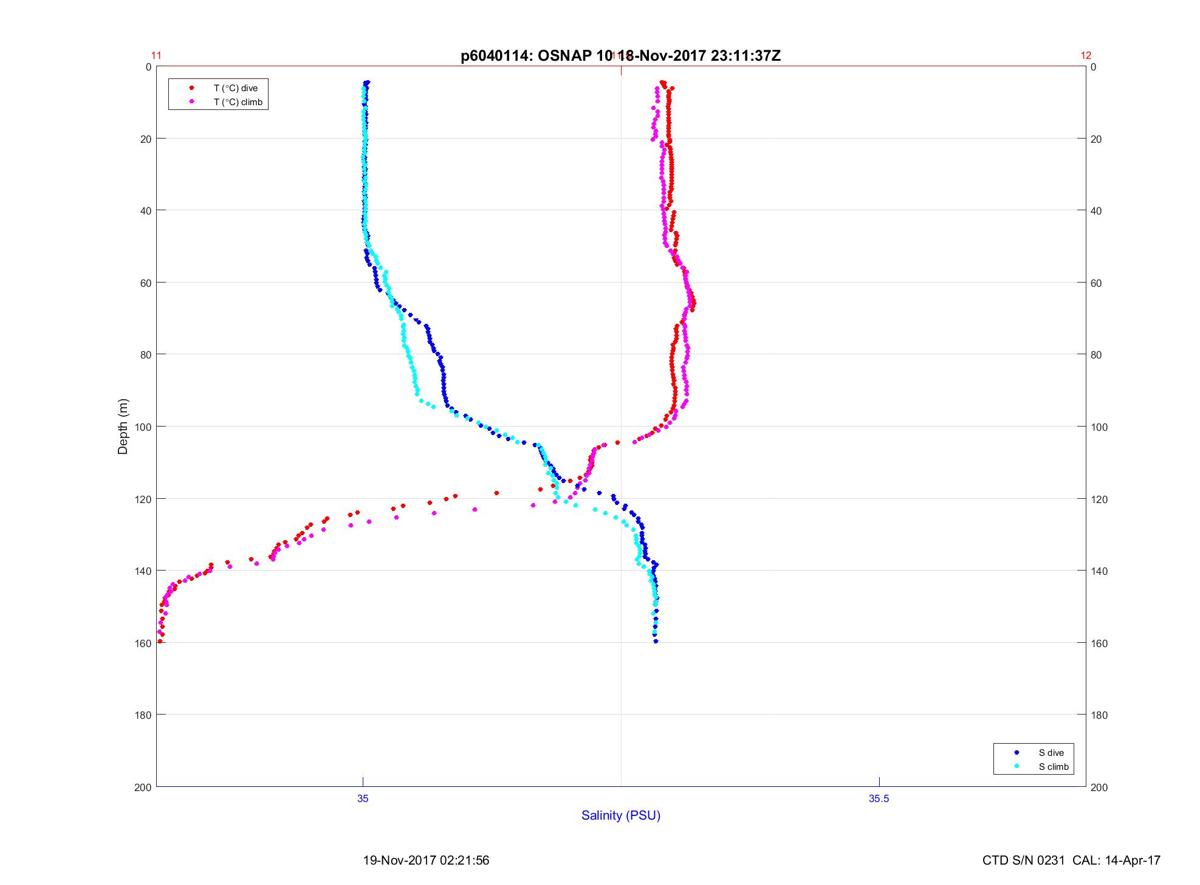Click red marker of T dive legend entry

click(191, 88)
